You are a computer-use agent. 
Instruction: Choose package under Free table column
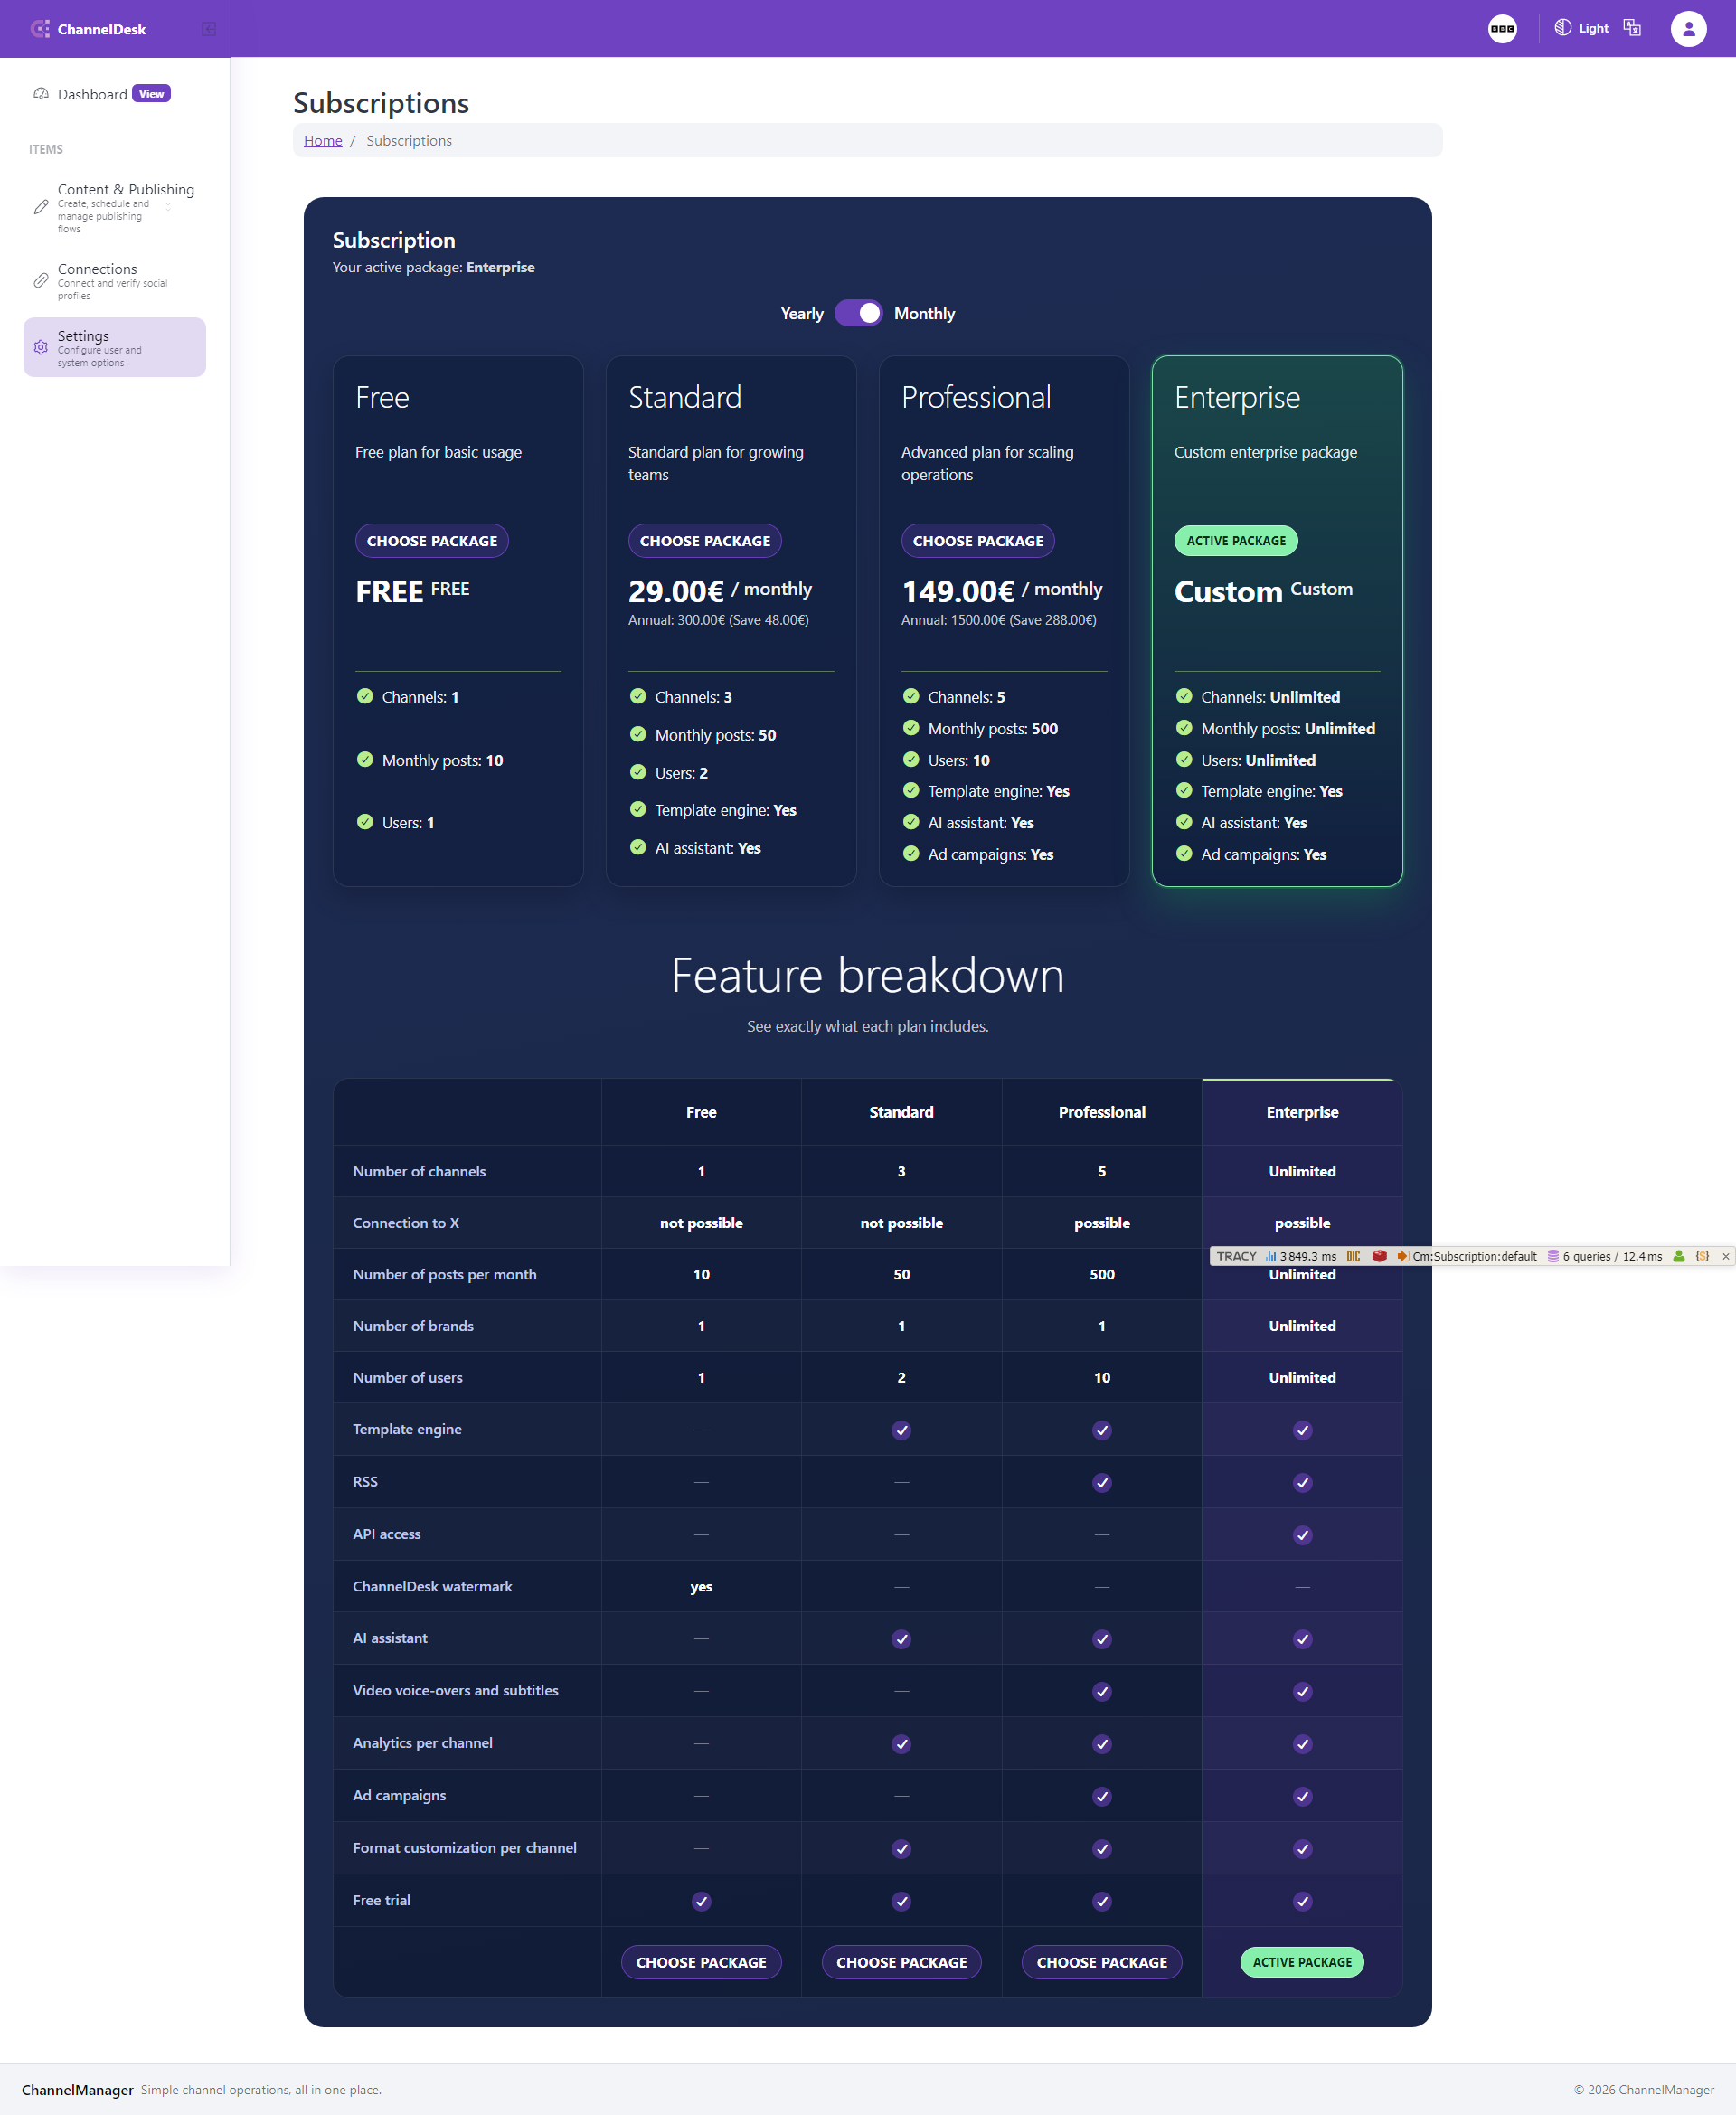tap(701, 1962)
